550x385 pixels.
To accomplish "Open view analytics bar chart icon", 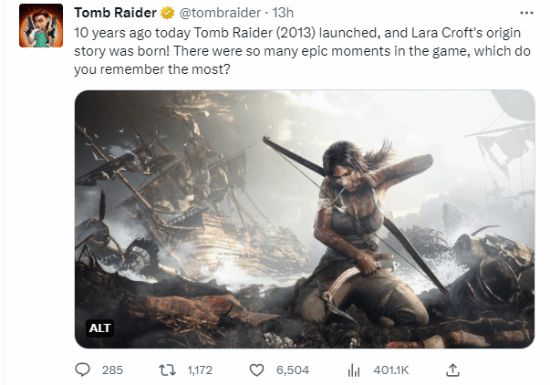I will (x=354, y=370).
